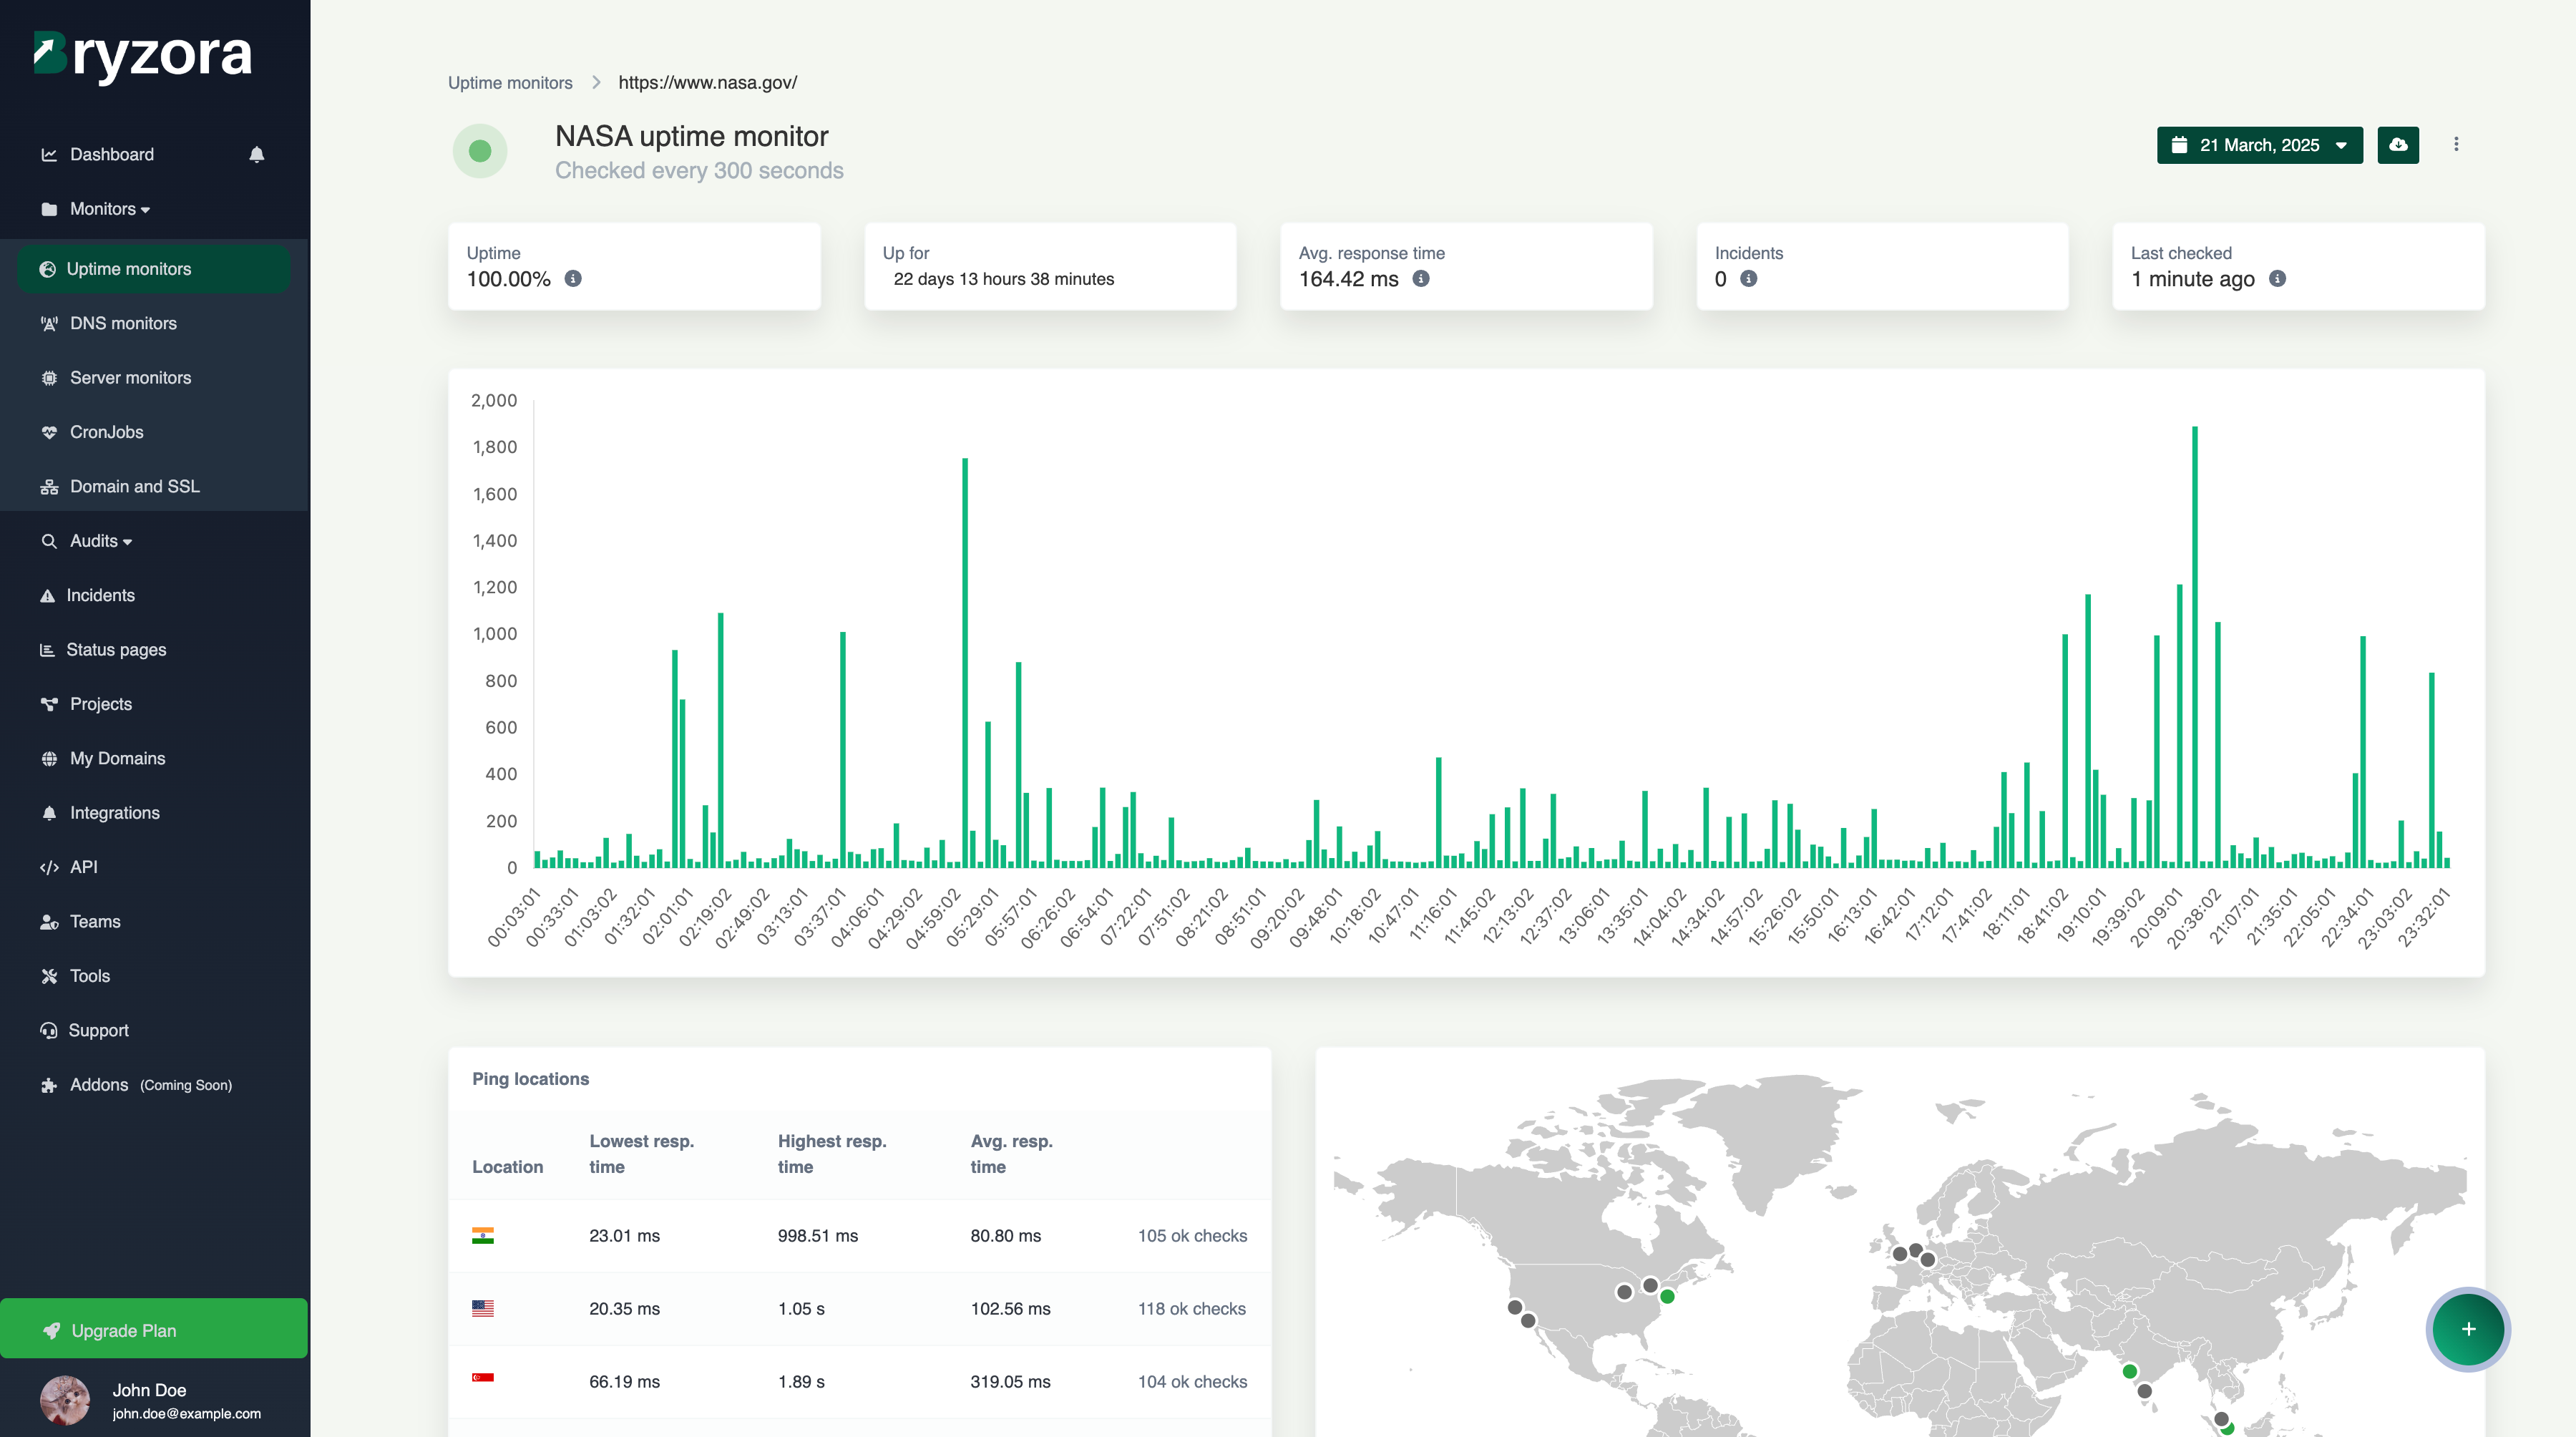The image size is (2576, 1437).
Task: Click the Location column header
Action: [x=507, y=1167]
